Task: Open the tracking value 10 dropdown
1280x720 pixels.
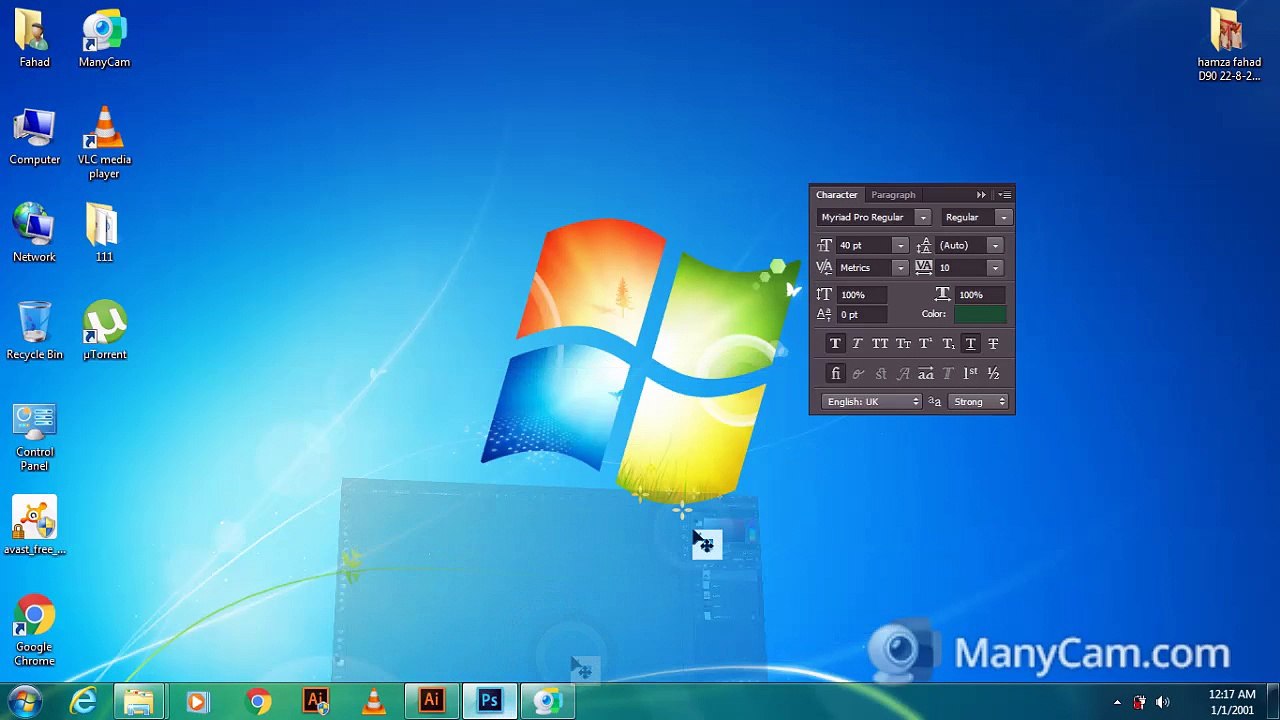Action: 995,268
